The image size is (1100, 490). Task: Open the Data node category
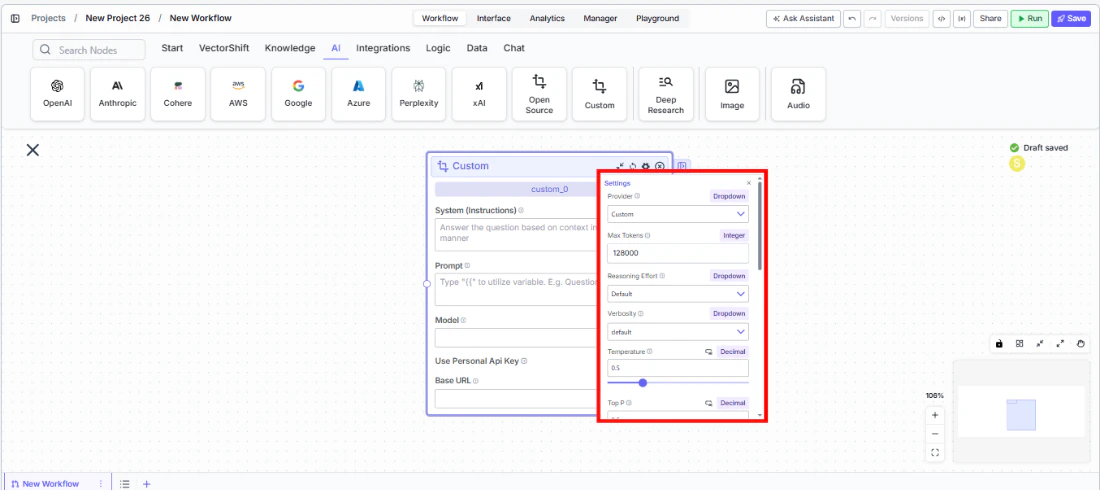[477, 48]
